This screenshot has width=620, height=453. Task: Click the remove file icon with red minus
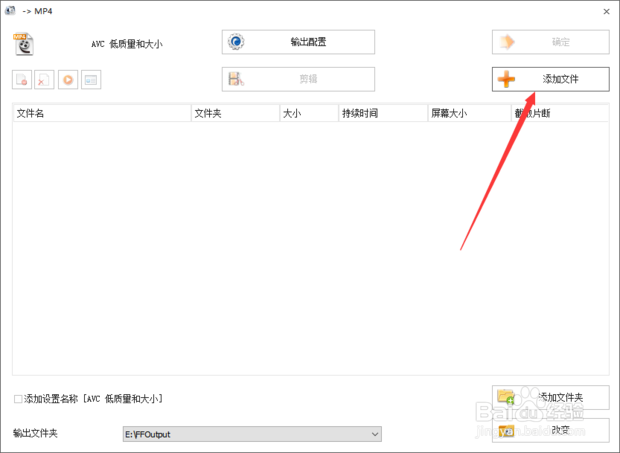pyautogui.click(x=22, y=80)
